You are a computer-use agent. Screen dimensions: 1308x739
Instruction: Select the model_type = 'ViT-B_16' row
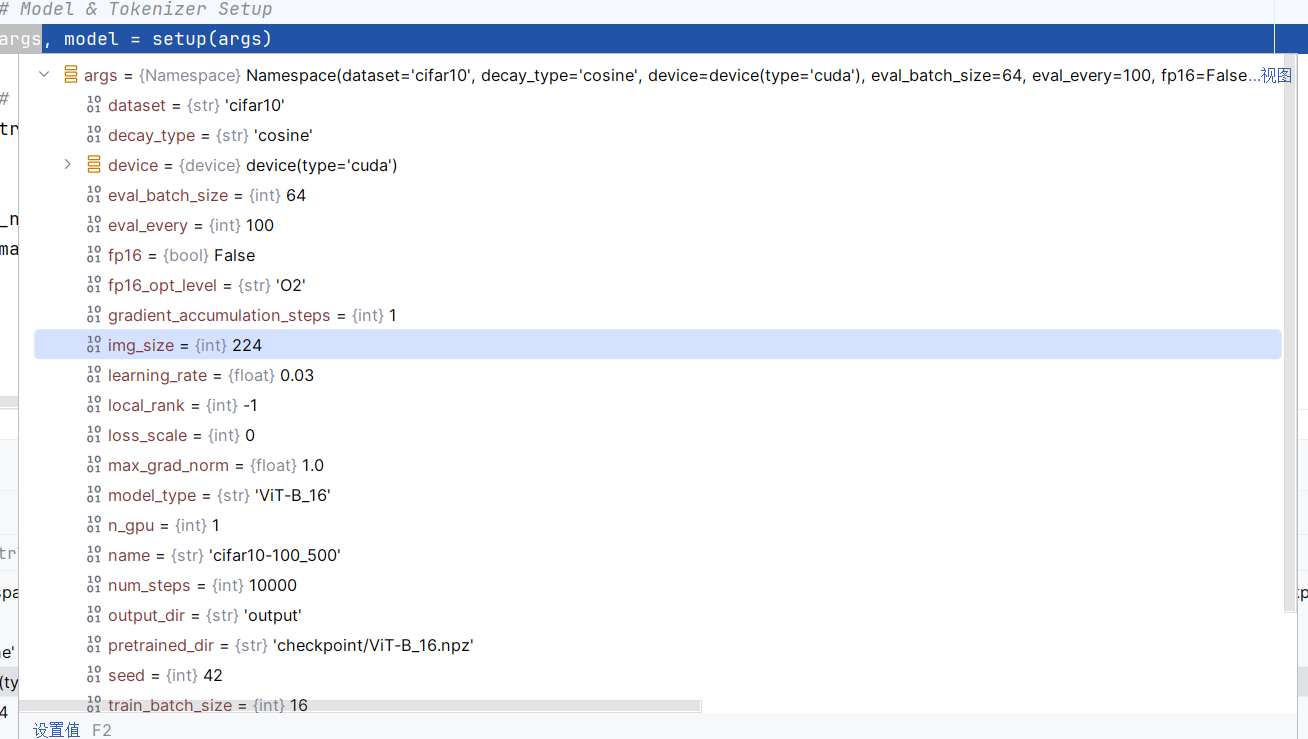[658, 495]
